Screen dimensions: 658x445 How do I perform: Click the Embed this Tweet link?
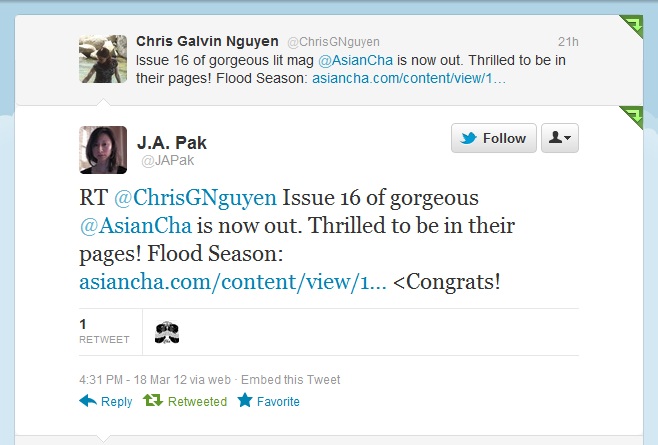point(290,380)
